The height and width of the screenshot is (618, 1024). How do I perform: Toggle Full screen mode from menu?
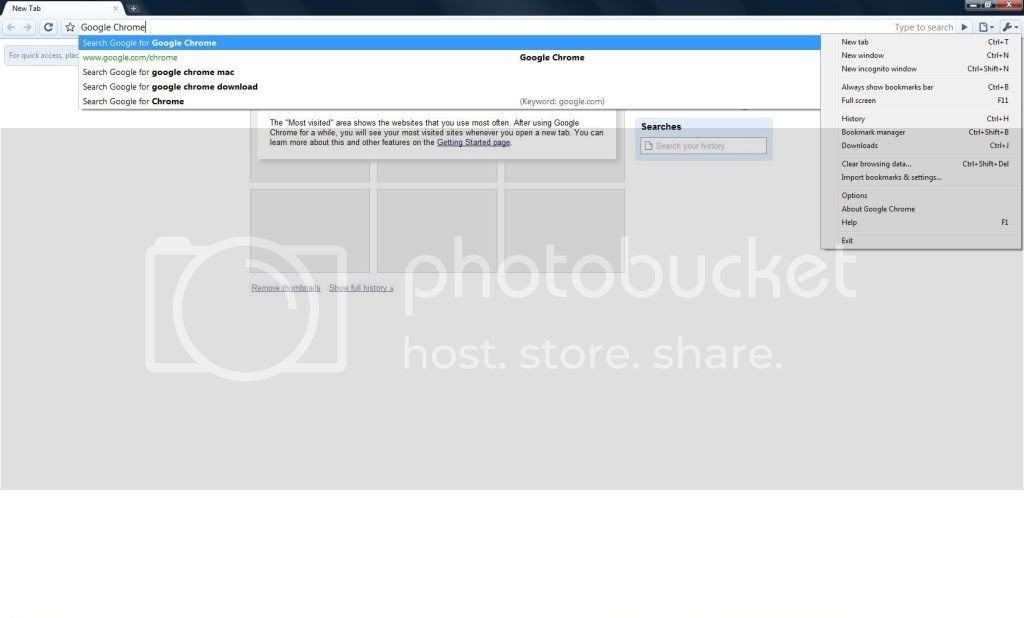pyautogui.click(x=858, y=101)
